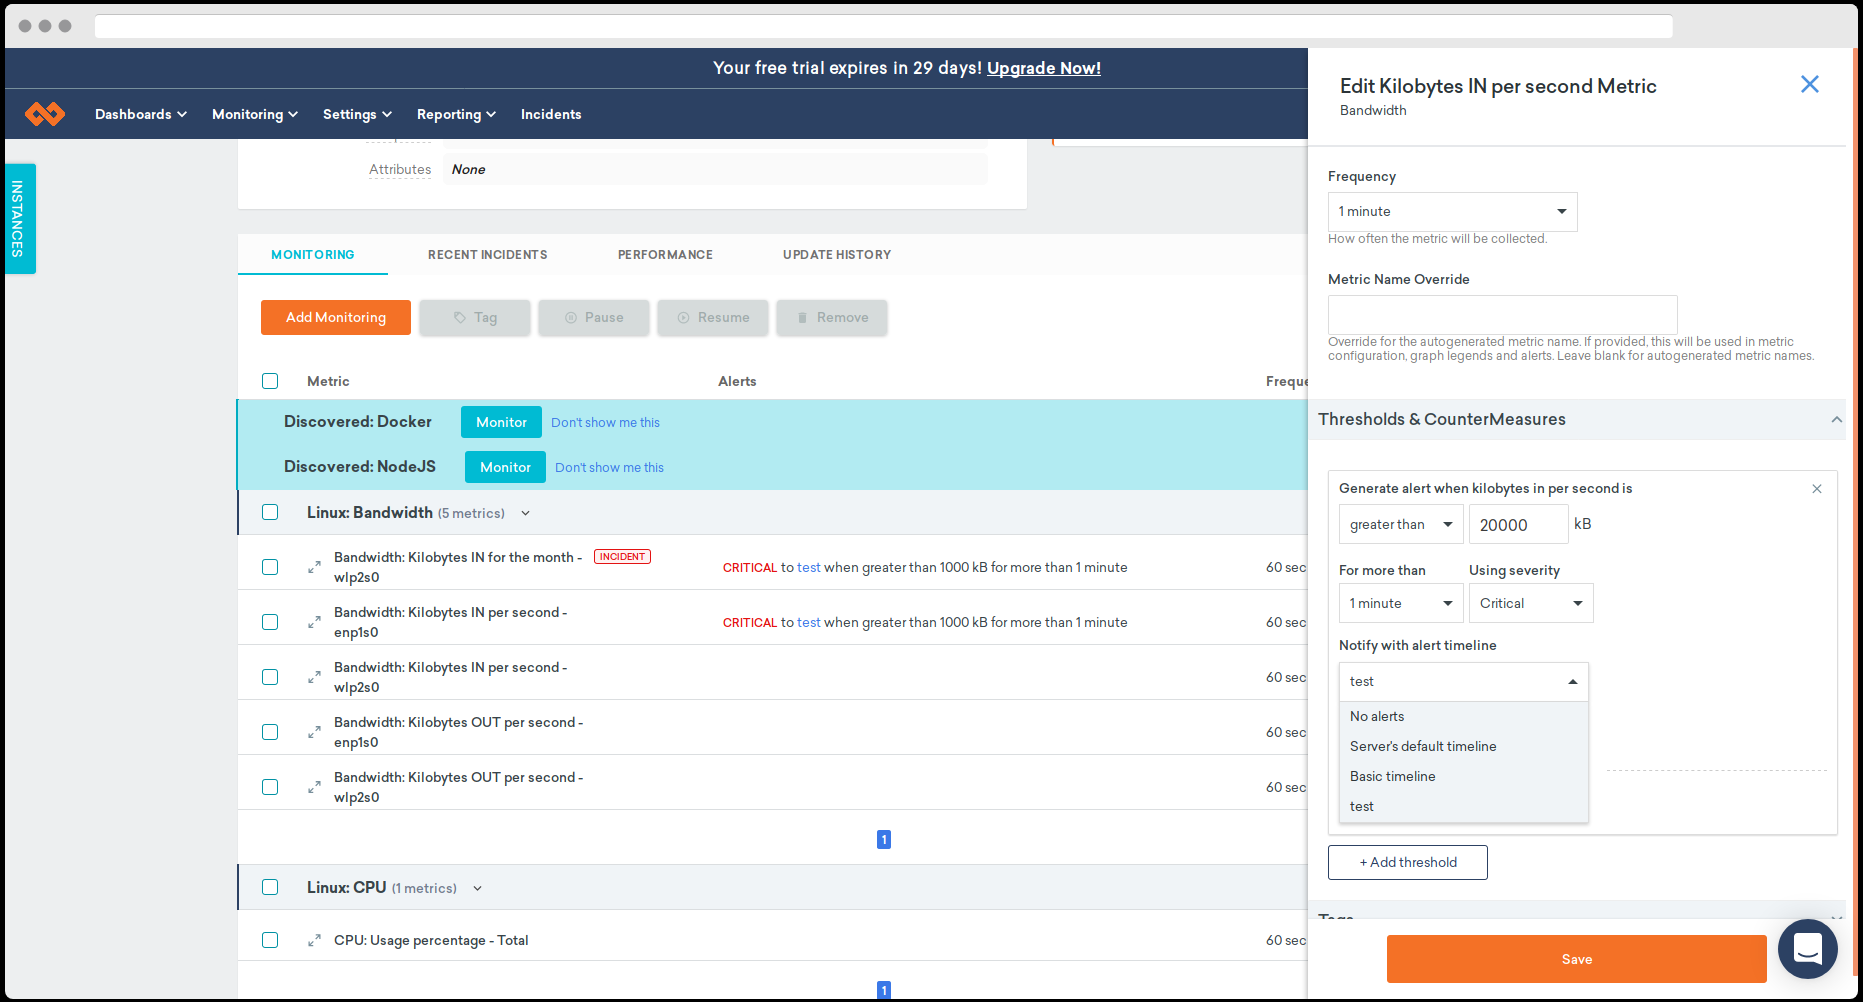
Task: Open the chat support bubble icon
Action: pos(1807,948)
